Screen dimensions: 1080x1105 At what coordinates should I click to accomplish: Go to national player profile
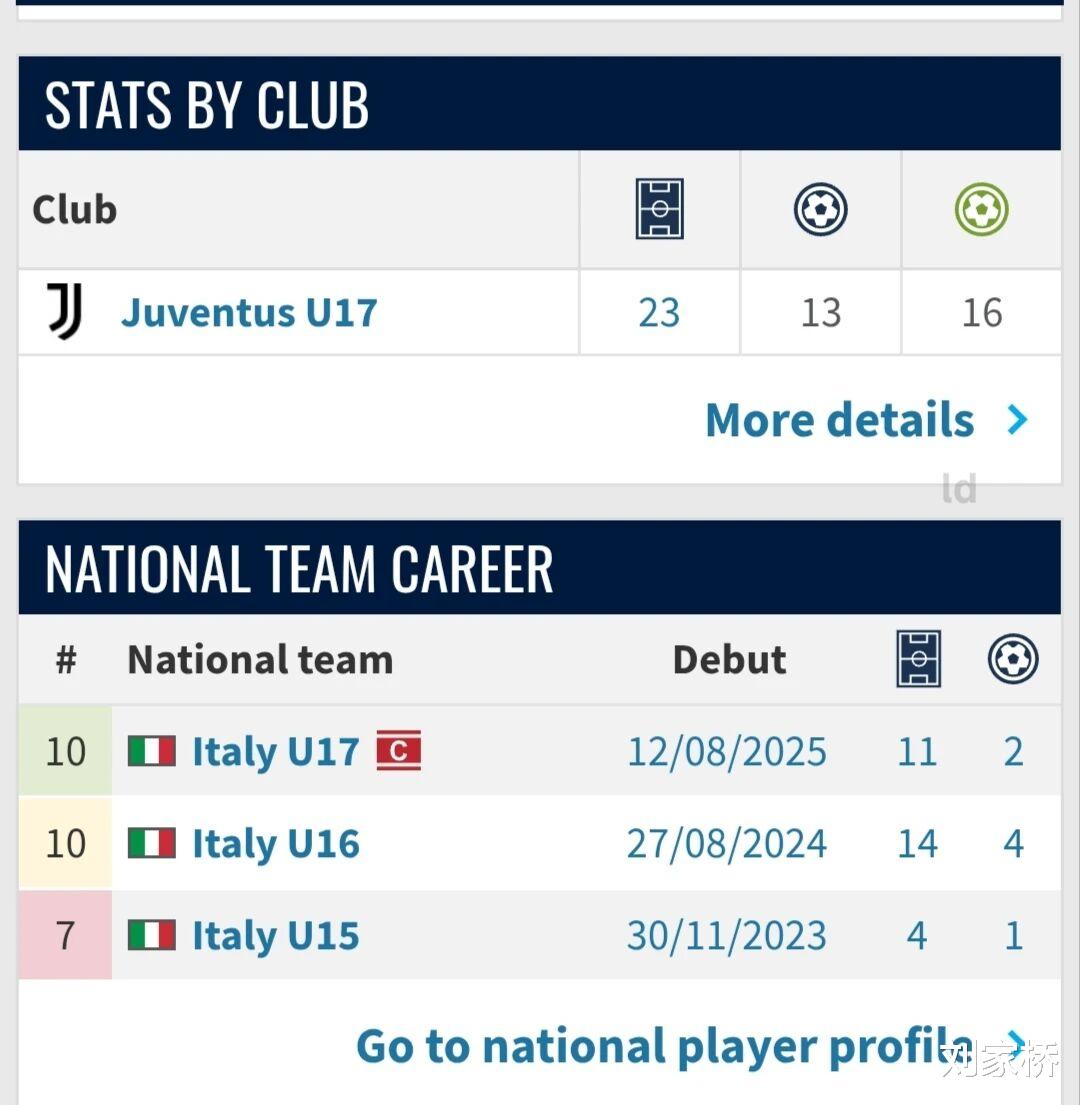point(664,1046)
